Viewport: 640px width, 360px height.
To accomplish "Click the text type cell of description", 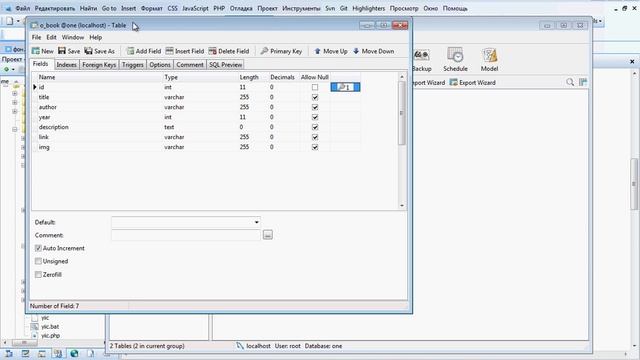I will coord(199,127).
